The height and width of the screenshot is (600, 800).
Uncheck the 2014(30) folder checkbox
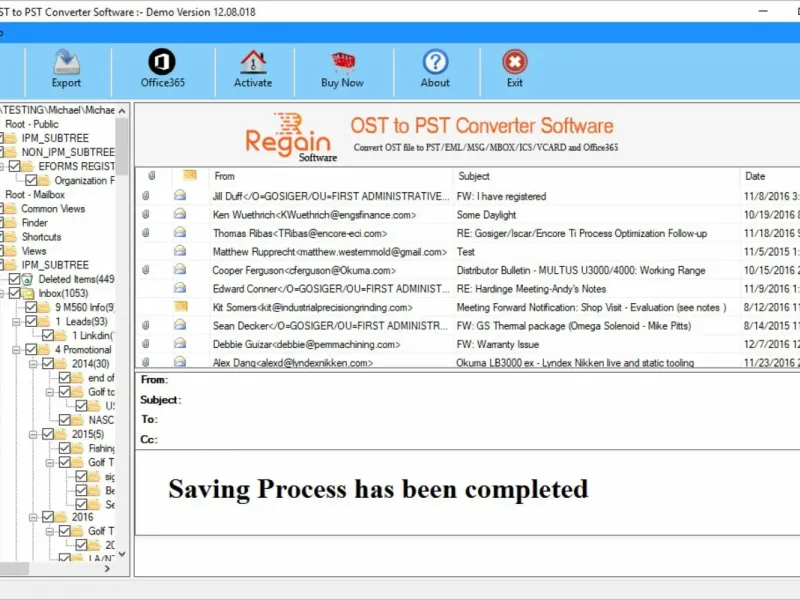point(48,364)
